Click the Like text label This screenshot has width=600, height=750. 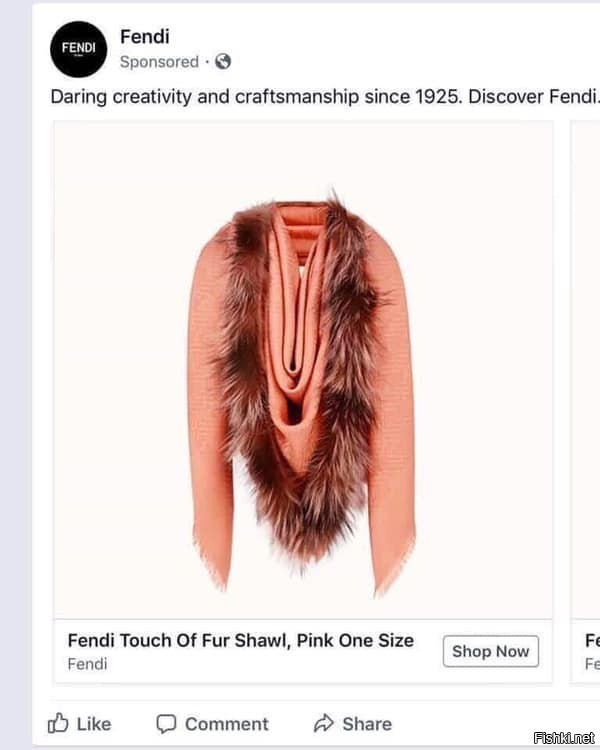point(94,724)
